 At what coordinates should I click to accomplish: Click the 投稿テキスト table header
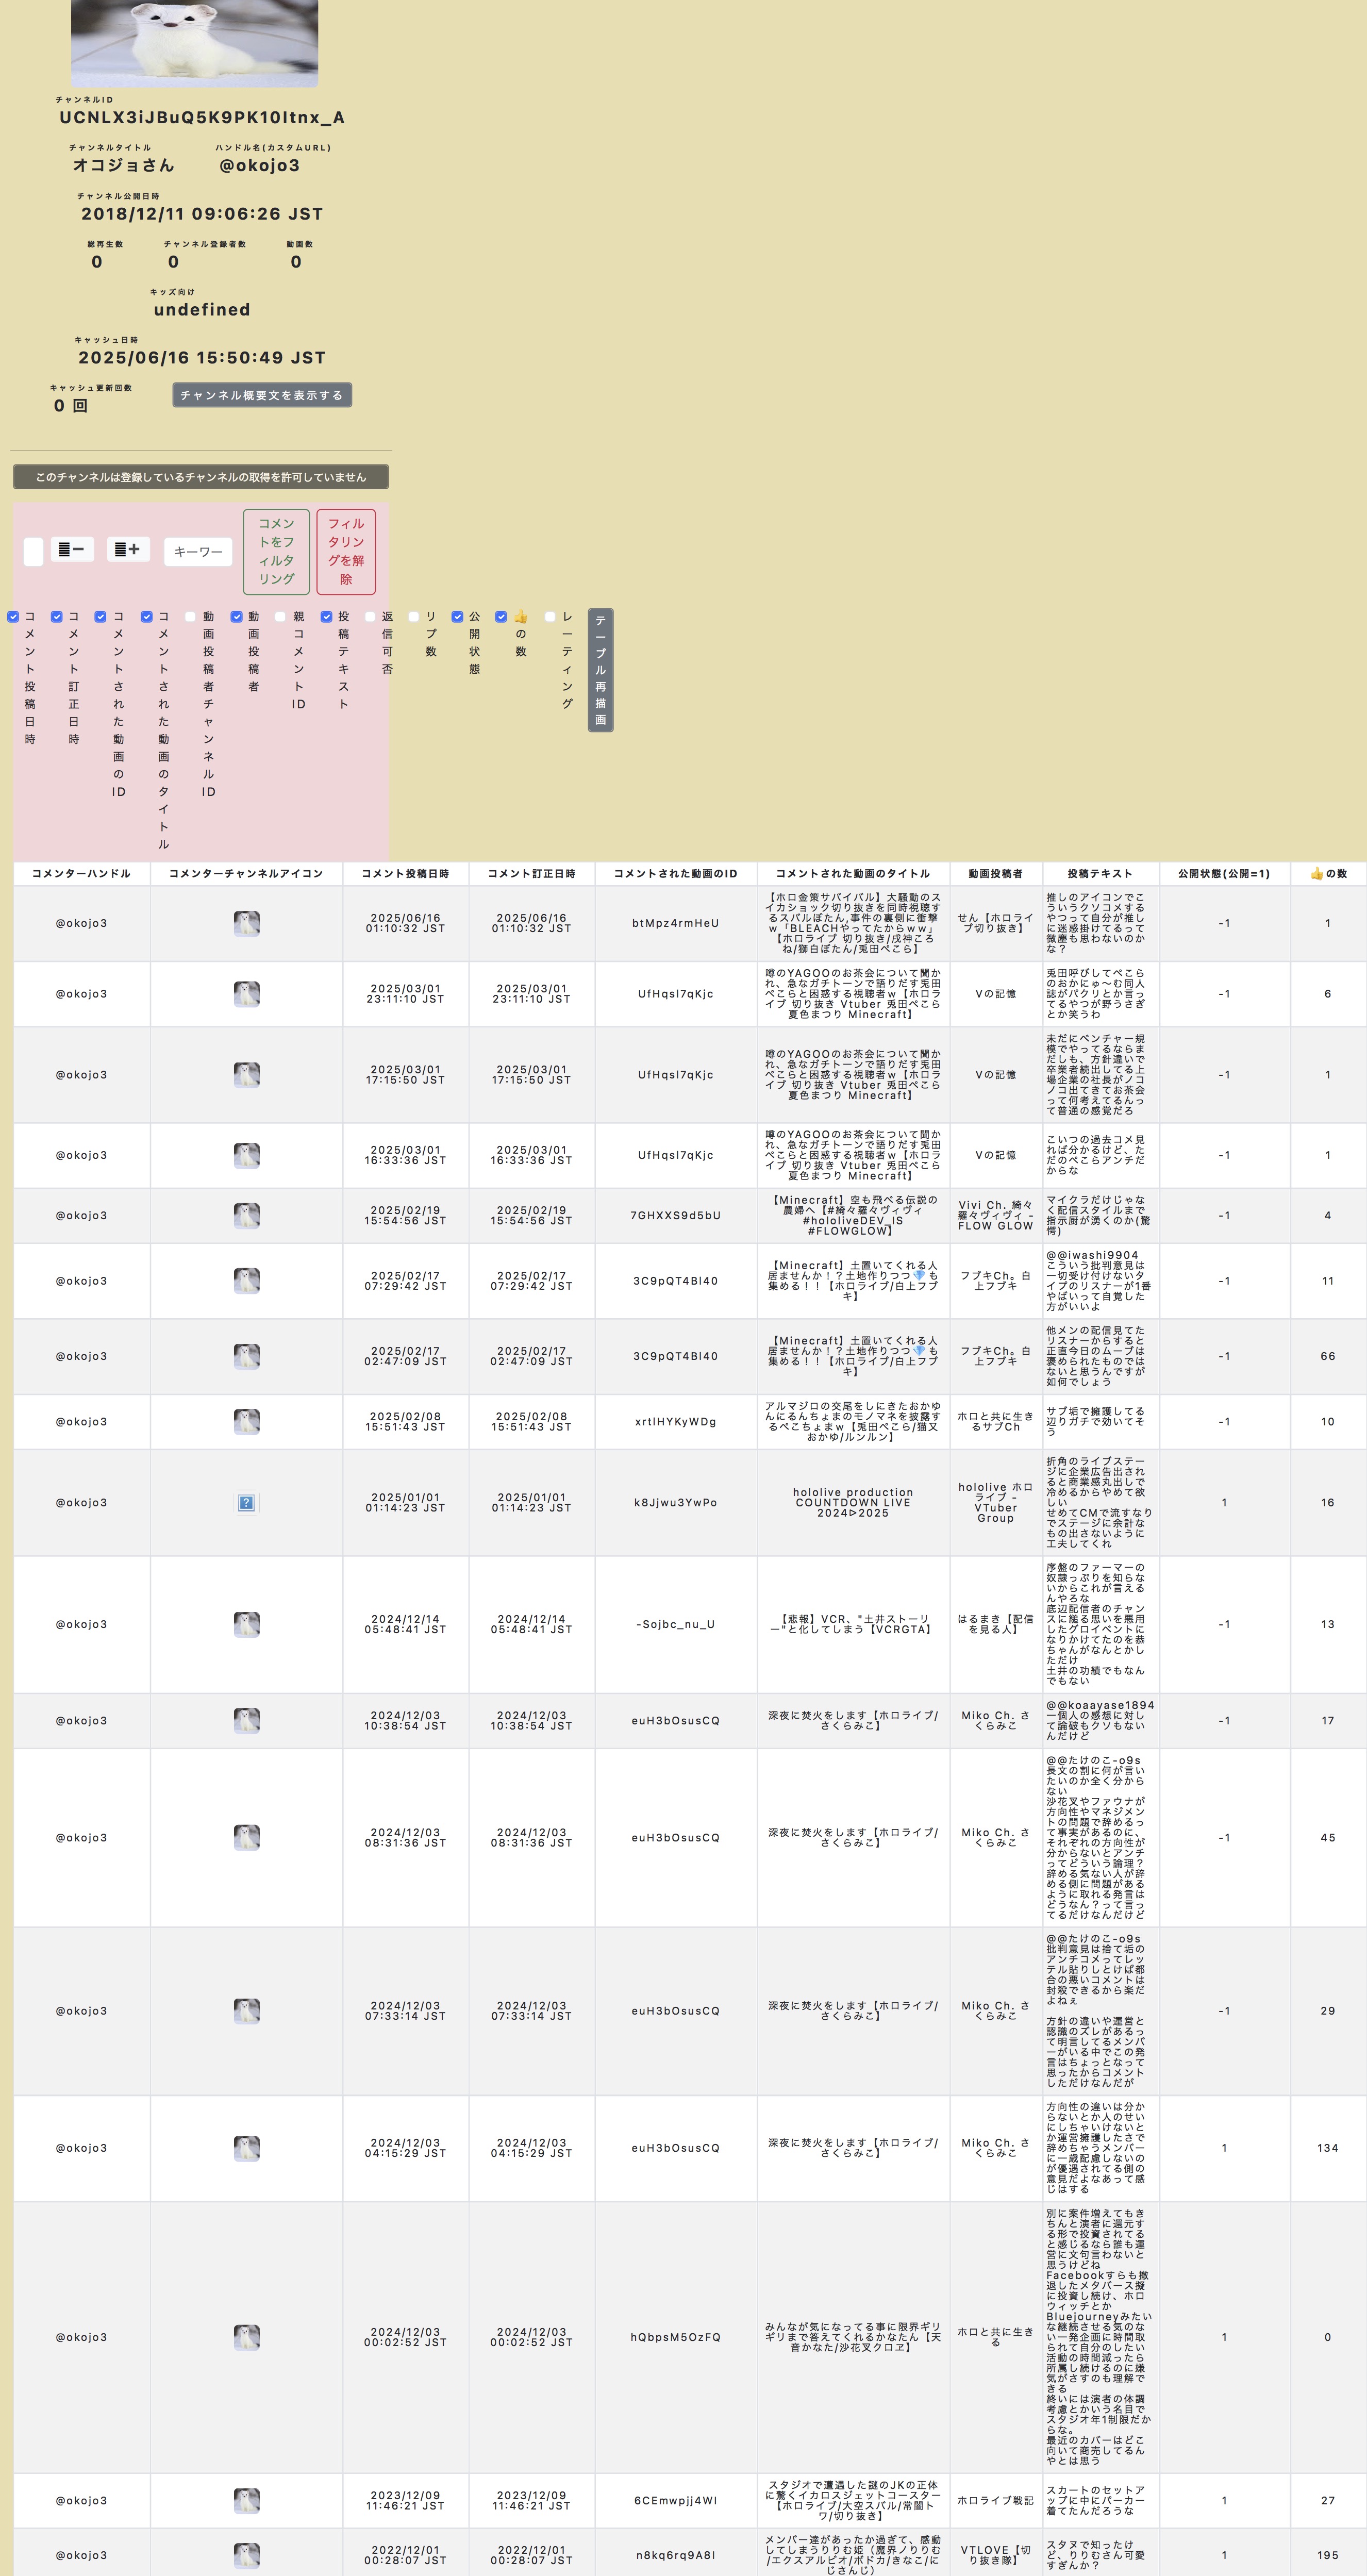1100,873
